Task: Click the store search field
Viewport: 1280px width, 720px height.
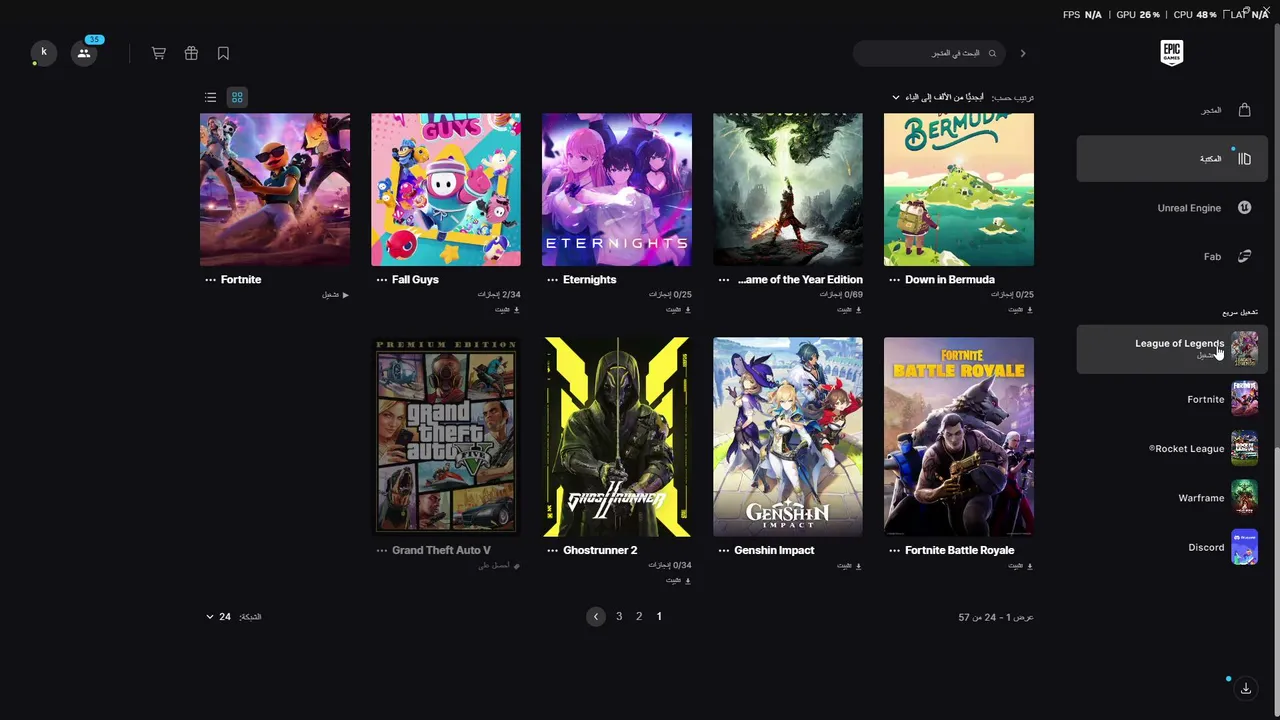Action: coord(929,53)
